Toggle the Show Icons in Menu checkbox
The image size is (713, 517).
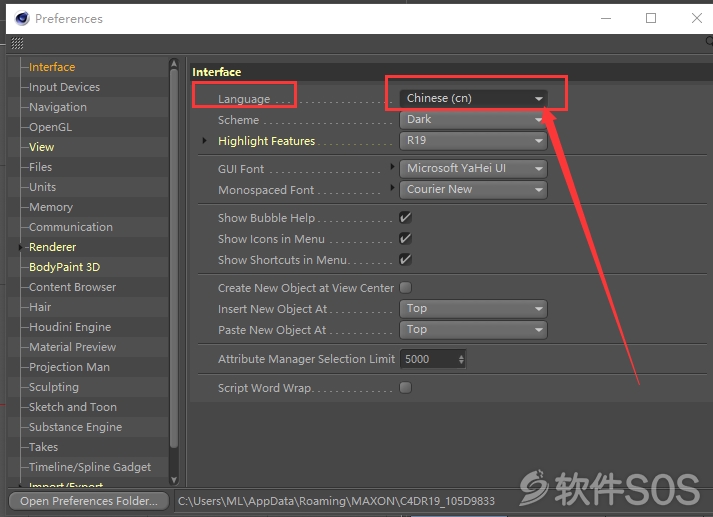pyautogui.click(x=405, y=238)
